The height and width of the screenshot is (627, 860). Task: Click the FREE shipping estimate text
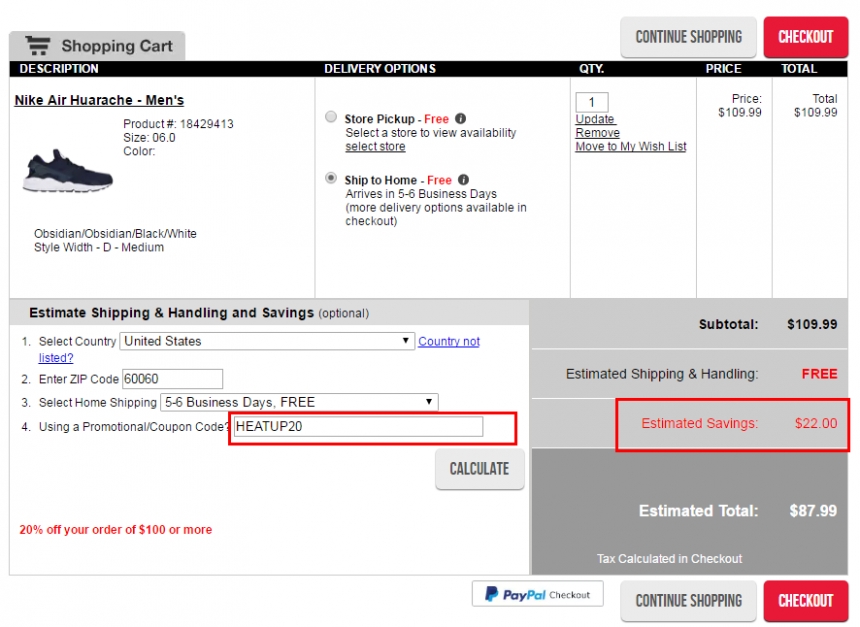click(819, 374)
